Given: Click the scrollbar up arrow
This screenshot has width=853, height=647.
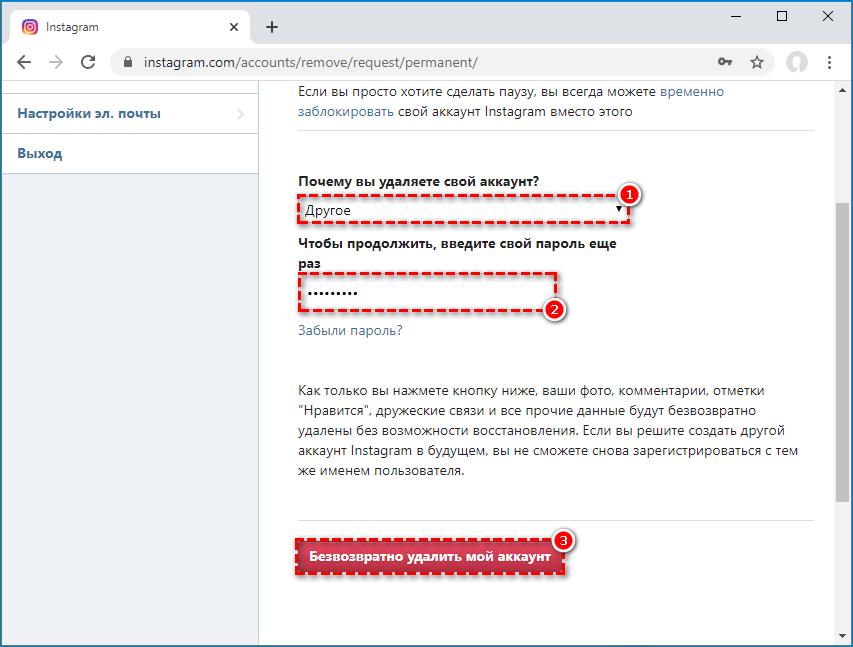Looking at the screenshot, I should click(842, 90).
